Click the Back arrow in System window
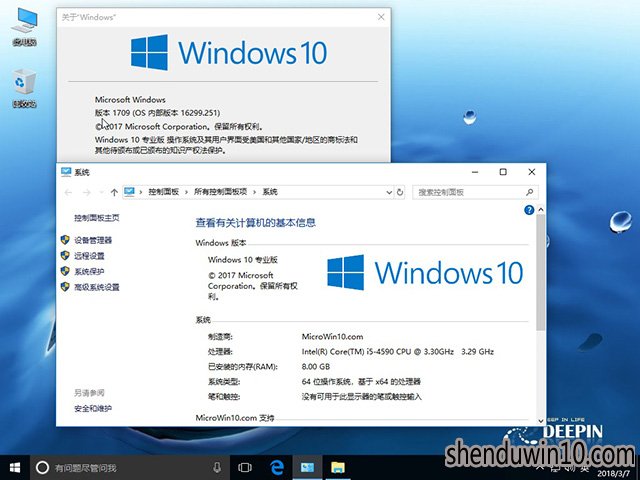Viewport: 640px width, 480px height. [x=69, y=192]
